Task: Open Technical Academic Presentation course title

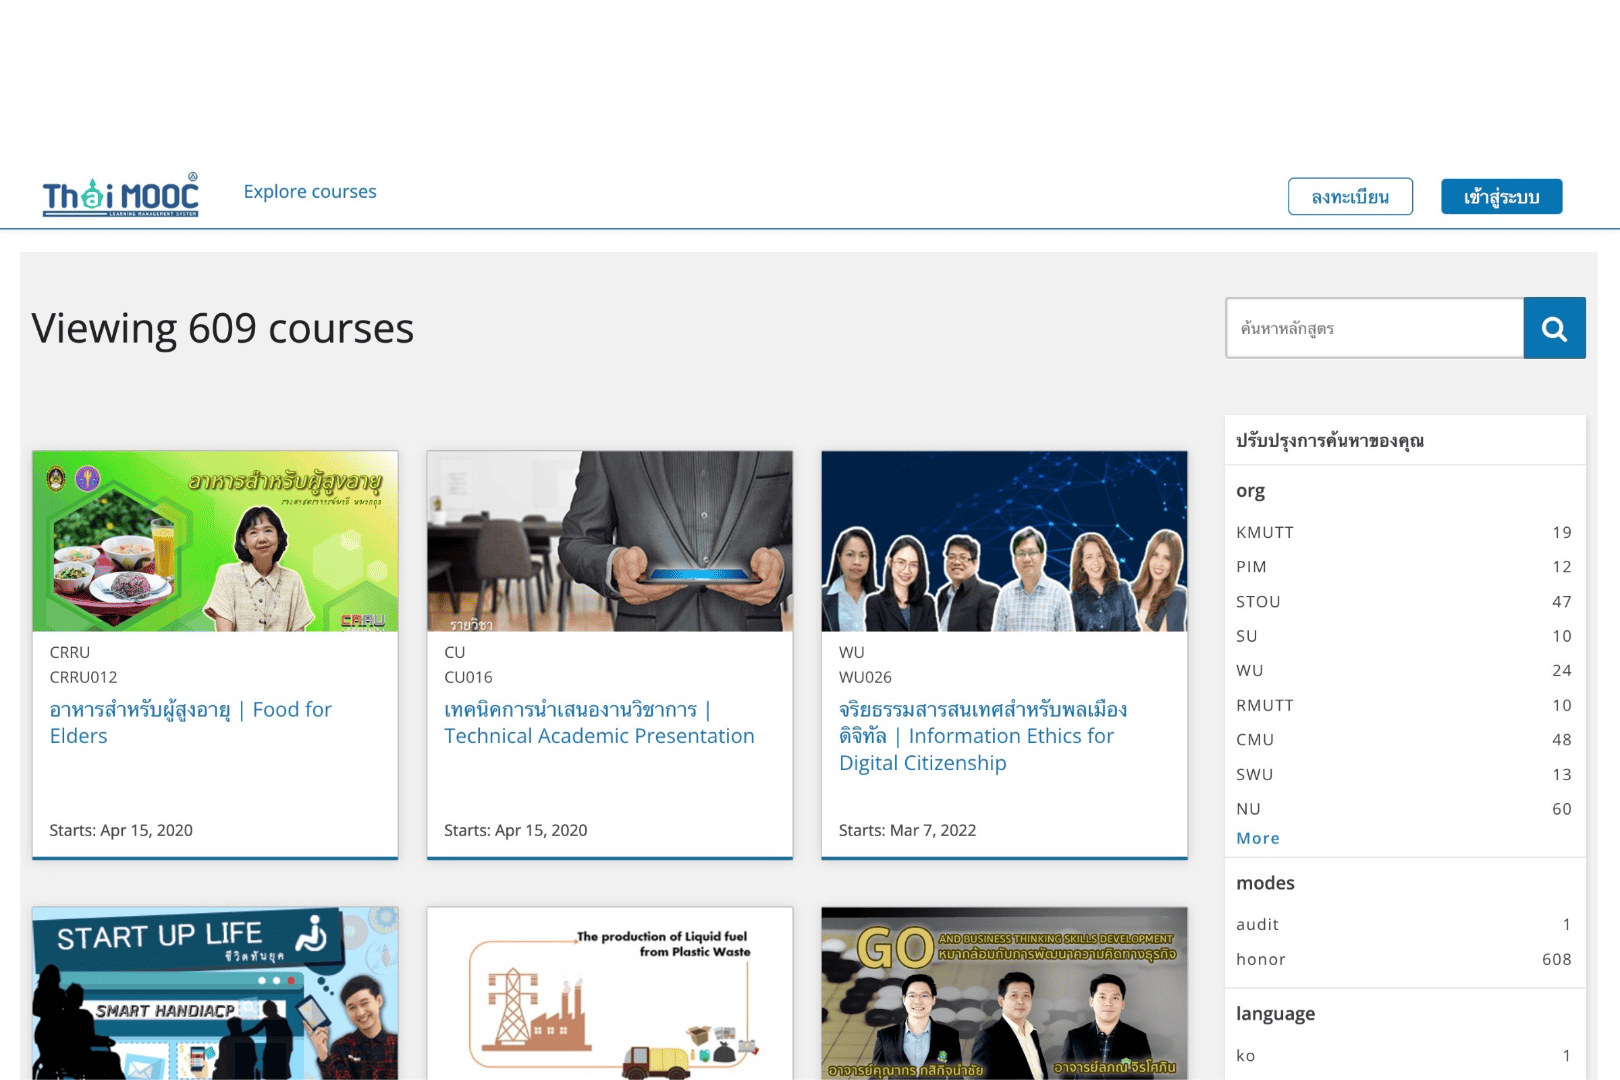Action: click(599, 722)
